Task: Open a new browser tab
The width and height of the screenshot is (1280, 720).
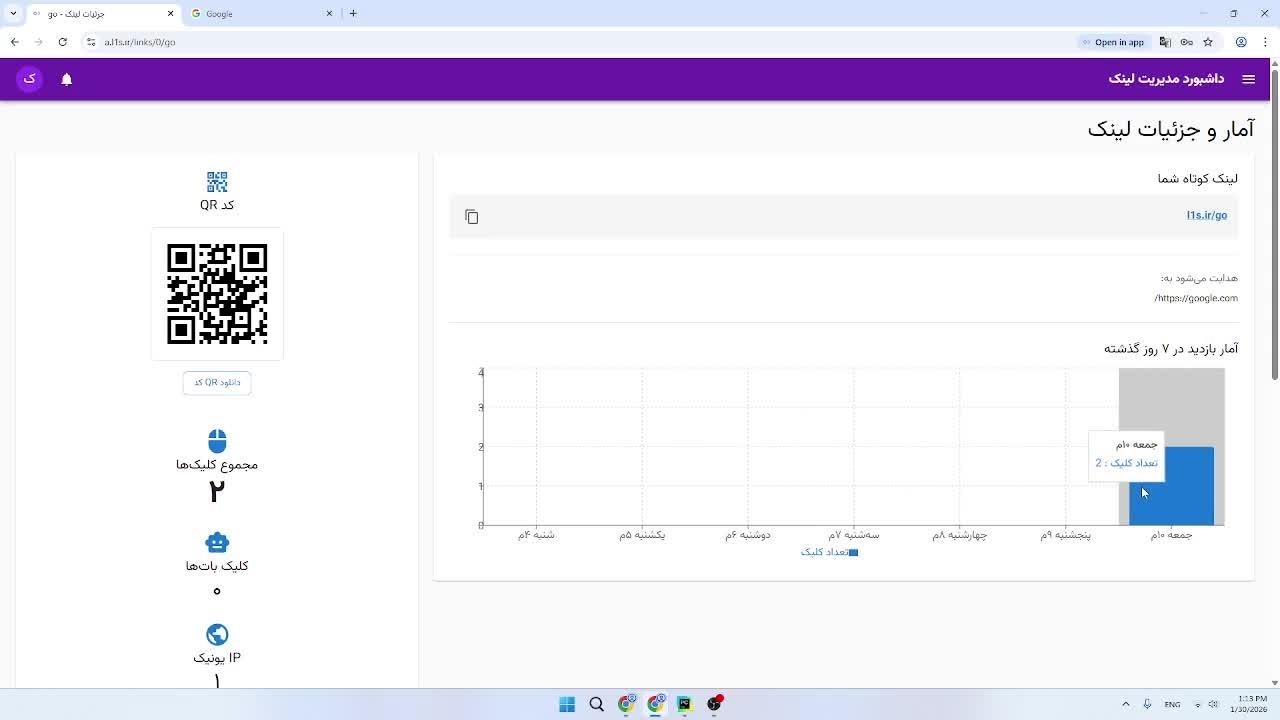Action: 353,13
